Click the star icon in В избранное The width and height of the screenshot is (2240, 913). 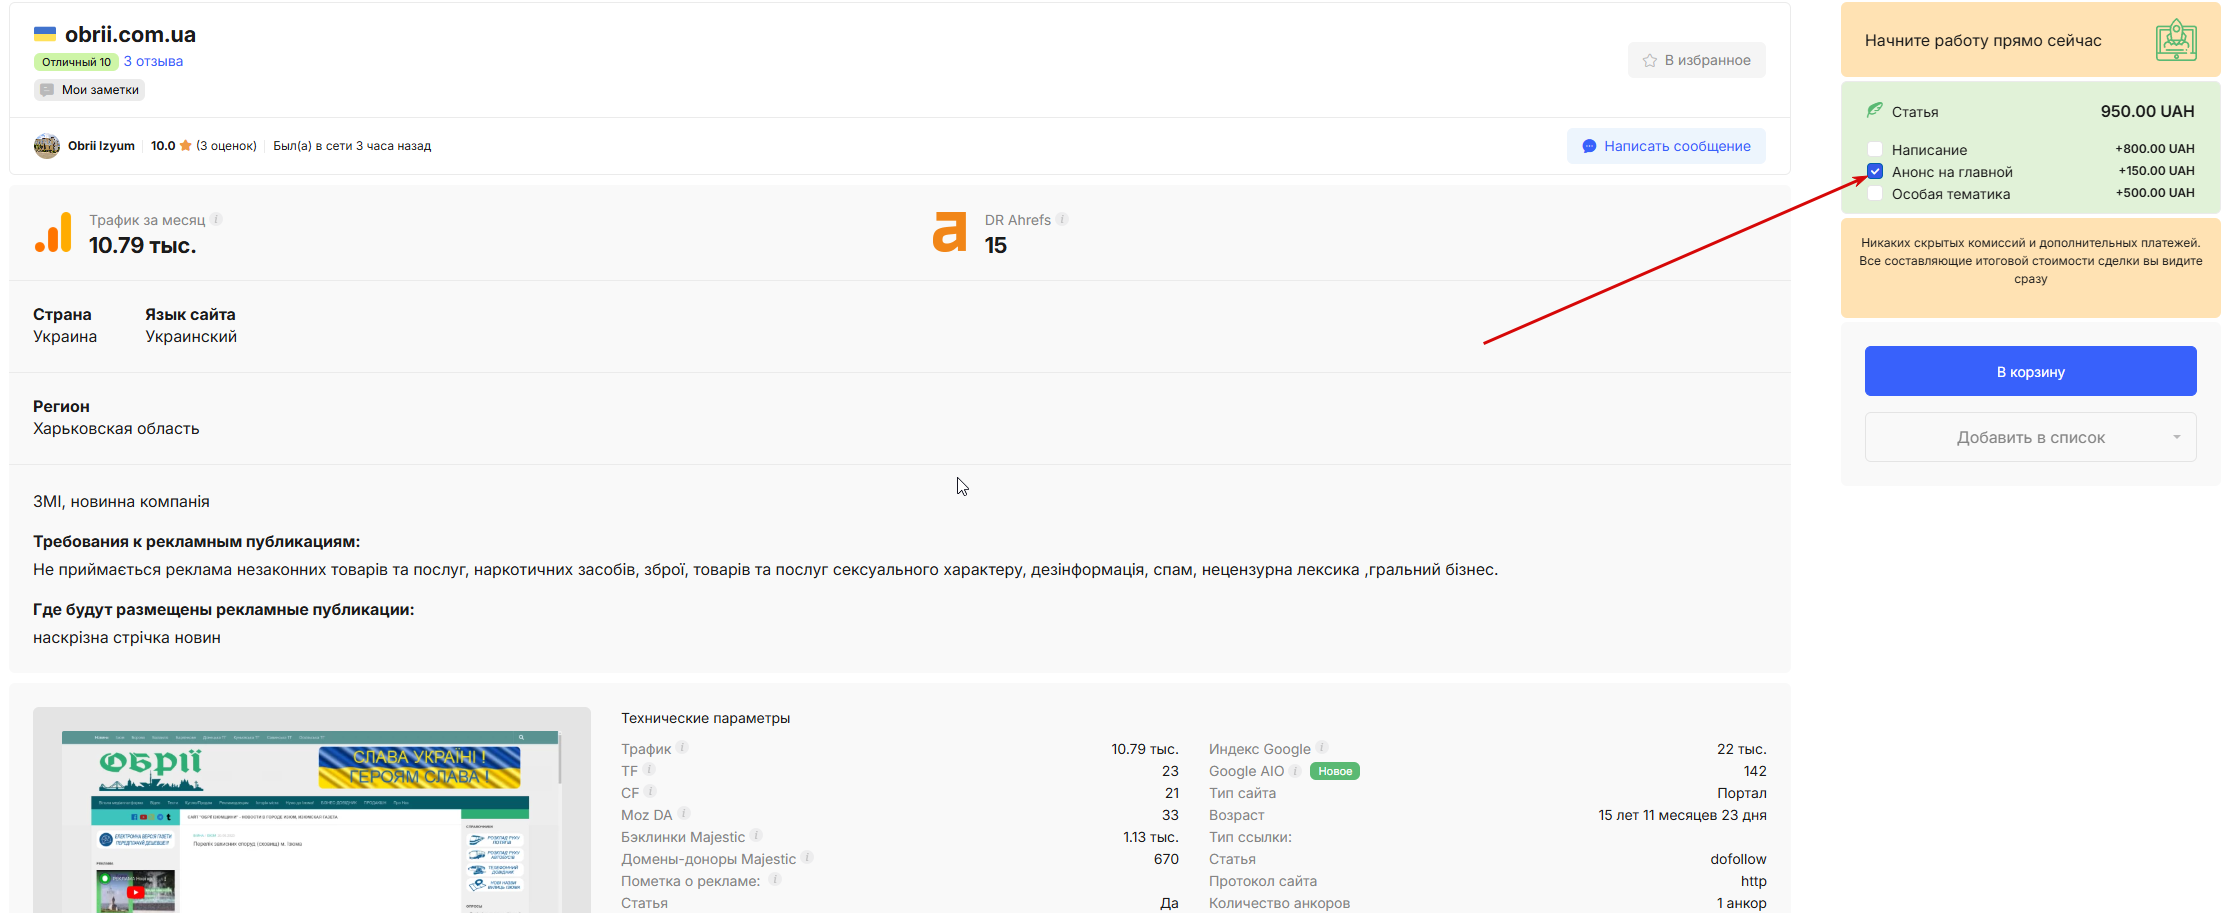pos(1650,61)
